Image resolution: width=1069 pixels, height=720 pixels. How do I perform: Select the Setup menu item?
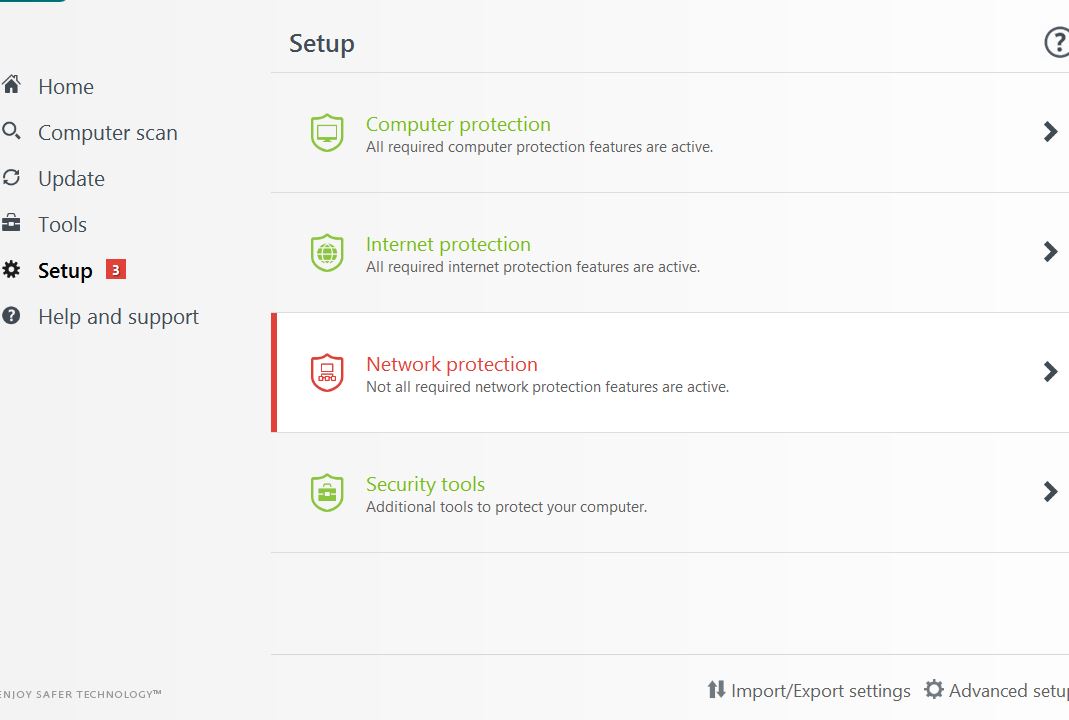click(65, 271)
